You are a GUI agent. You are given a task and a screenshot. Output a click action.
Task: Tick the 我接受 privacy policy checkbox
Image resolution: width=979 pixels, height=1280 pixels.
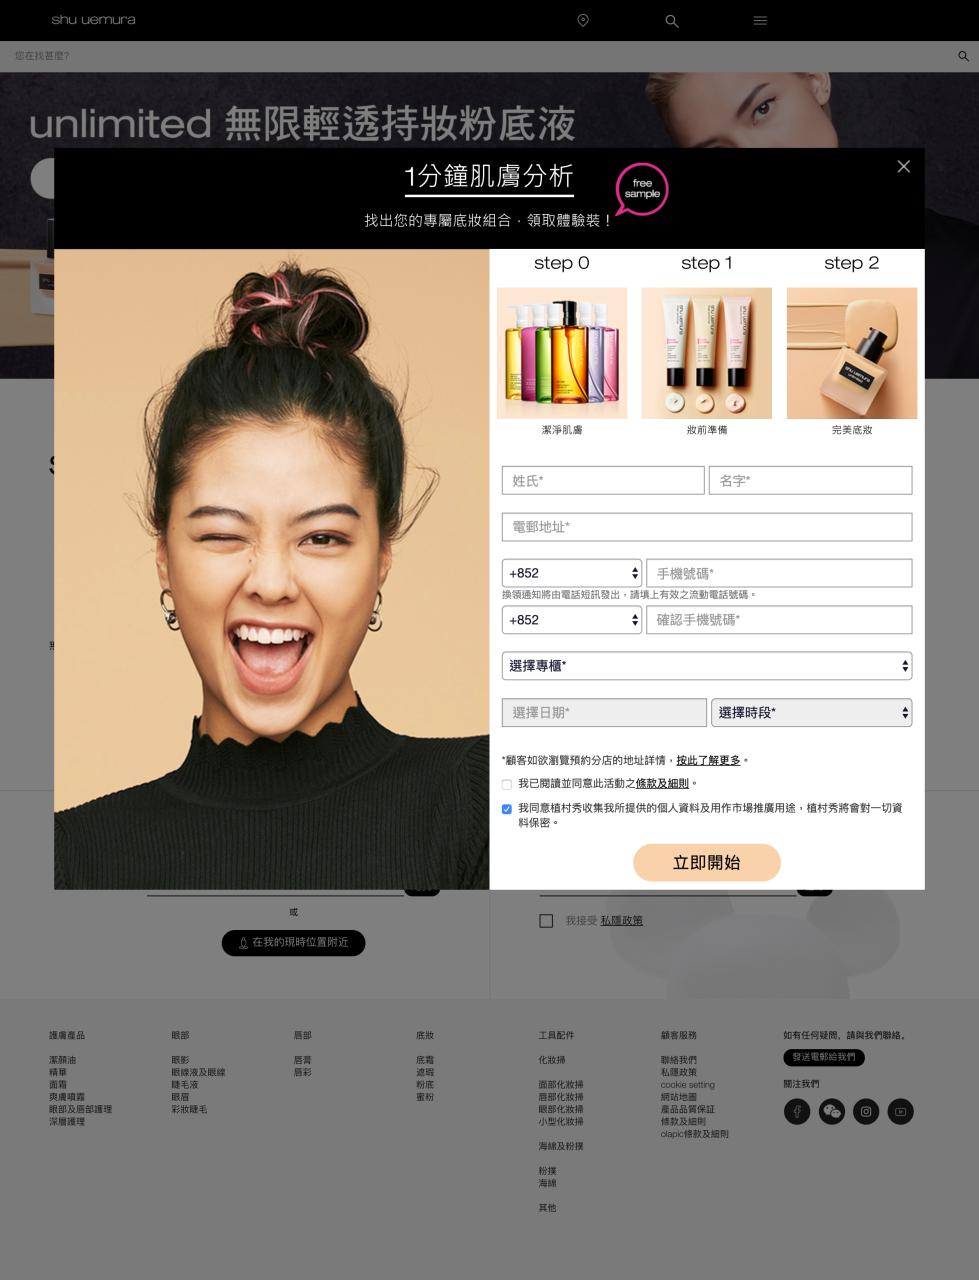(546, 921)
